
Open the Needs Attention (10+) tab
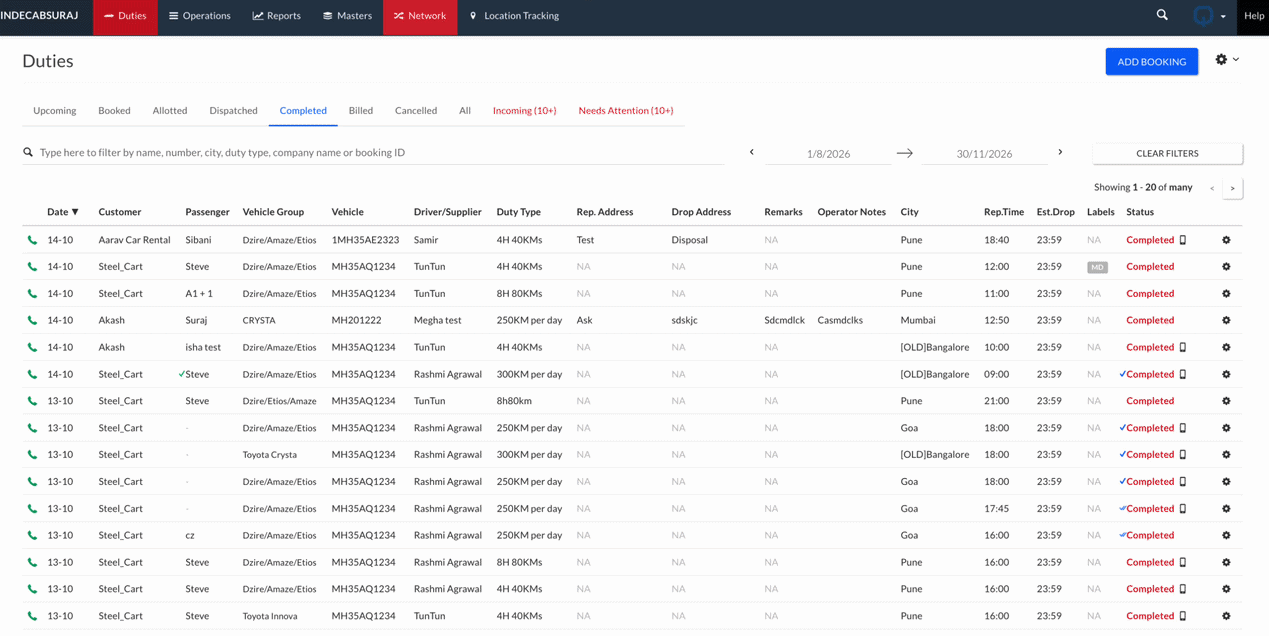click(626, 110)
